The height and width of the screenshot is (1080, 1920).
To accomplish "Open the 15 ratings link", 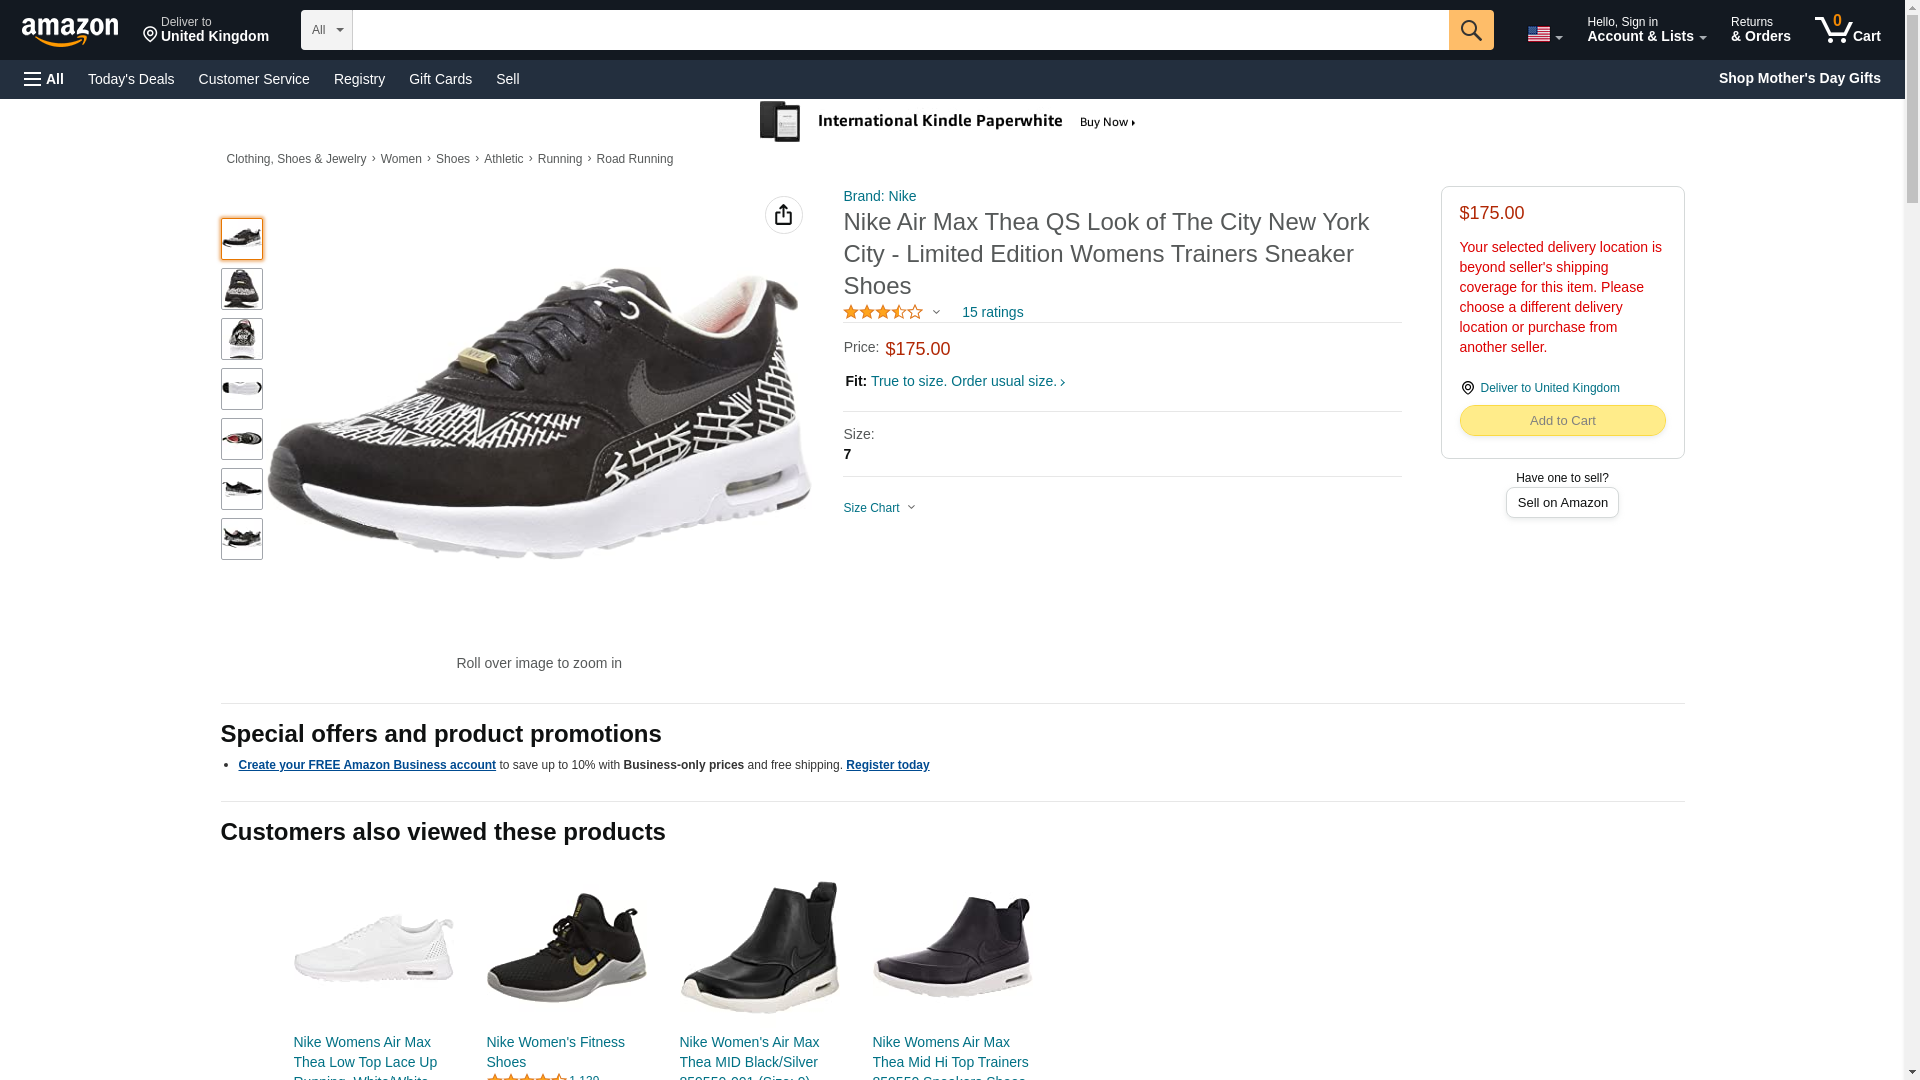I will [992, 312].
